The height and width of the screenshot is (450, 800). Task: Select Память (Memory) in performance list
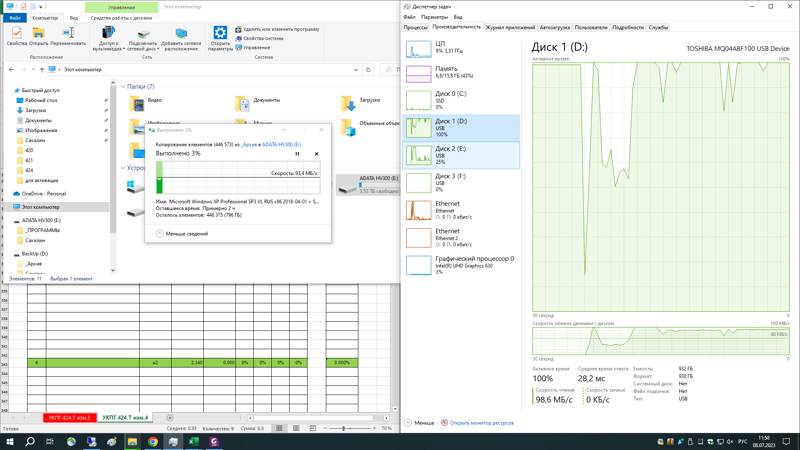pyautogui.click(x=448, y=72)
